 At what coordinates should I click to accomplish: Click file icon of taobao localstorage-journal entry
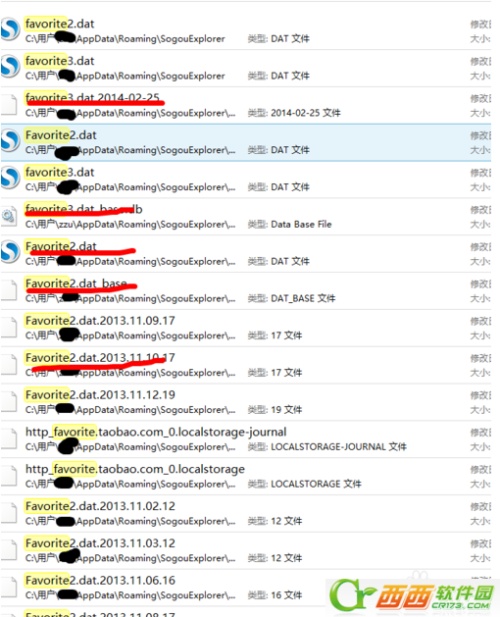pyautogui.click(x=9, y=439)
